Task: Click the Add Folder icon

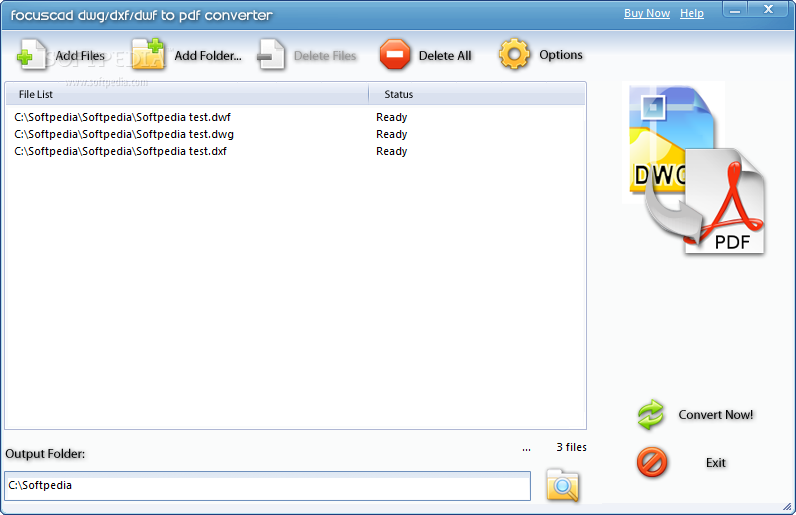Action: pyautogui.click(x=148, y=54)
